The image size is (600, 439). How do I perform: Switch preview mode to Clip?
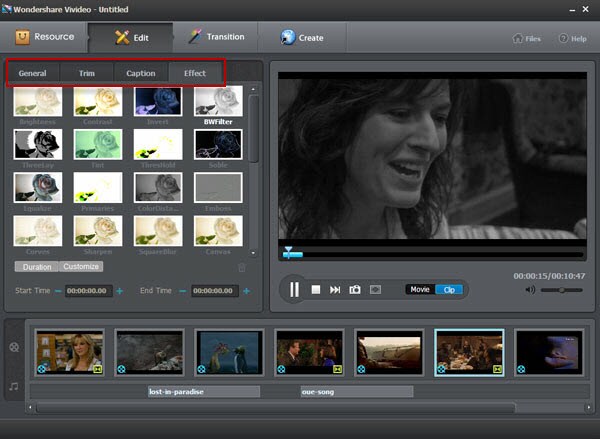click(x=449, y=289)
